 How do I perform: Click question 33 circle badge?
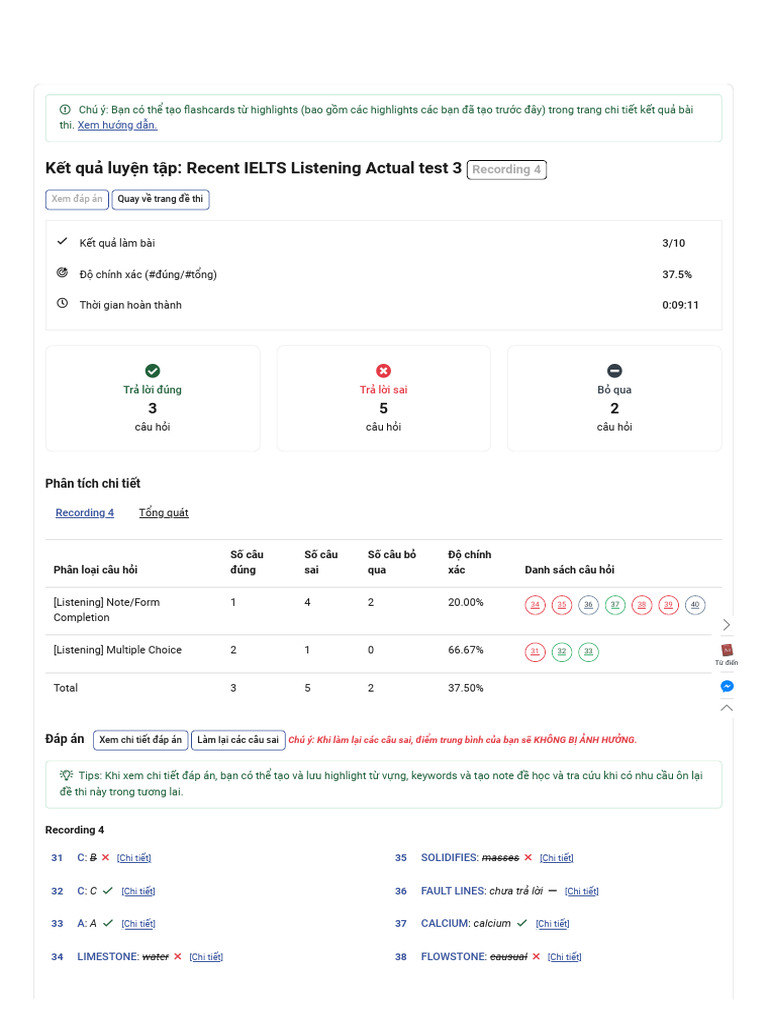589,652
